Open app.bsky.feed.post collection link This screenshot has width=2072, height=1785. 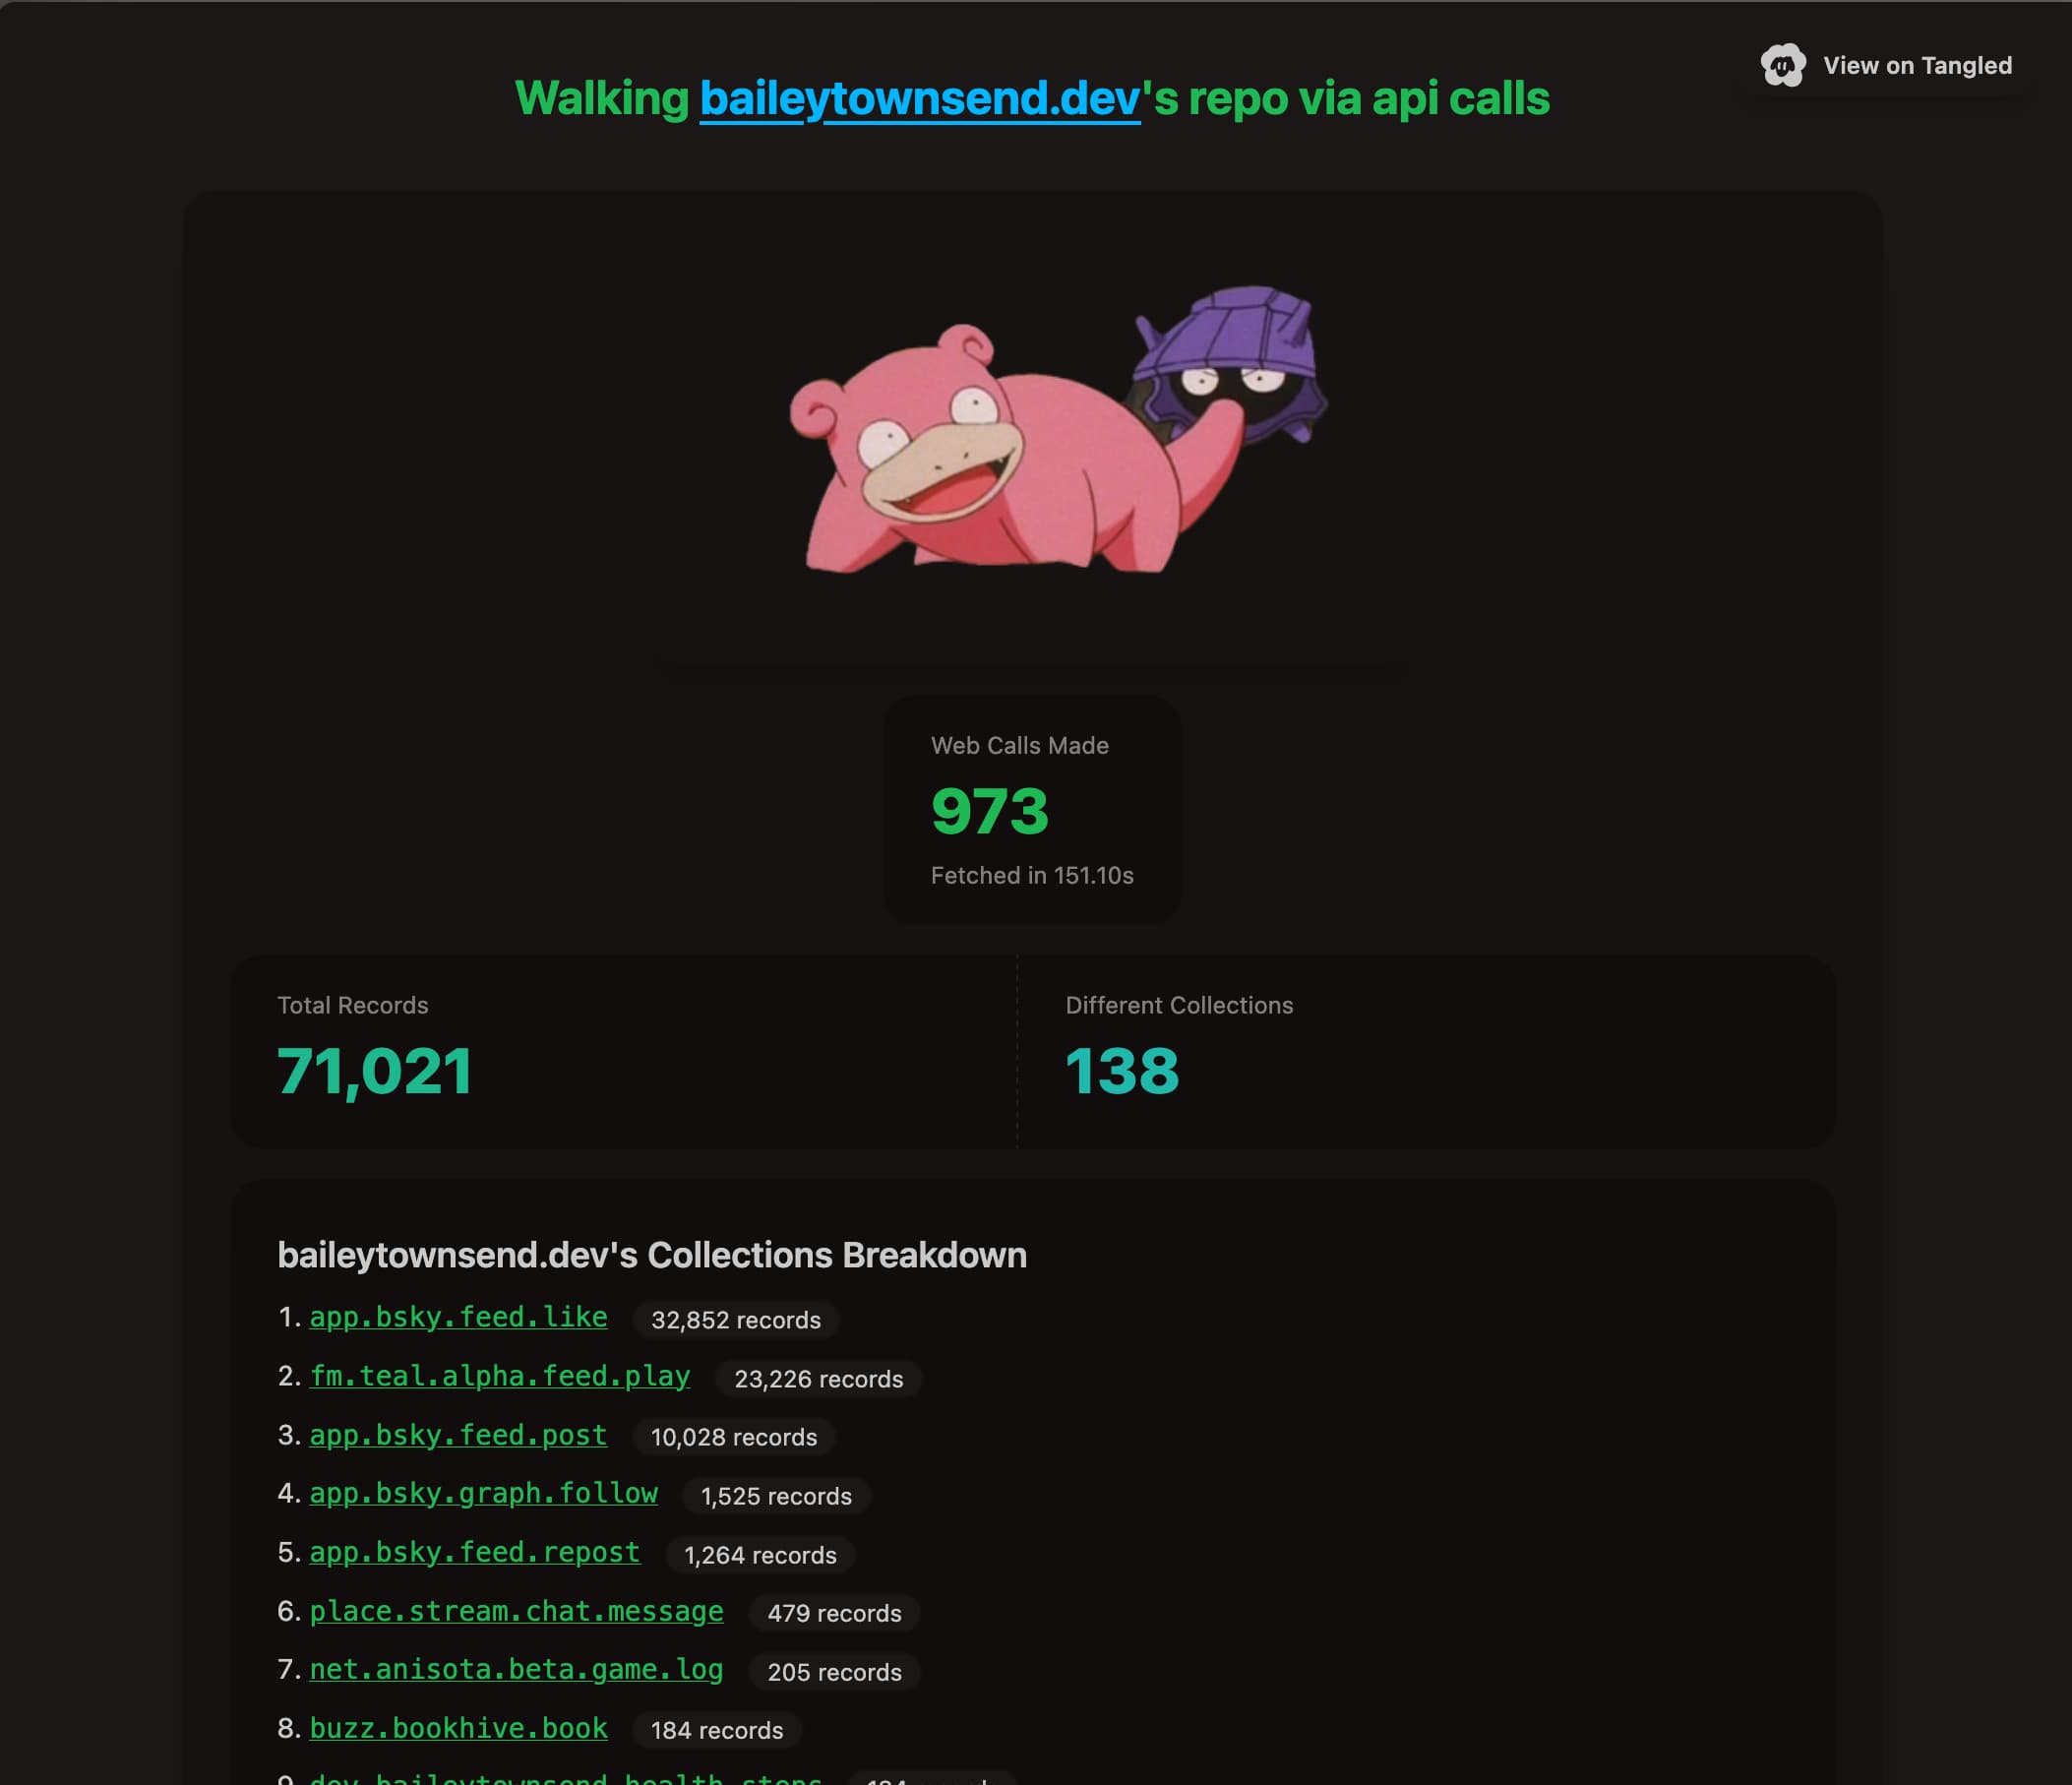tap(458, 1435)
